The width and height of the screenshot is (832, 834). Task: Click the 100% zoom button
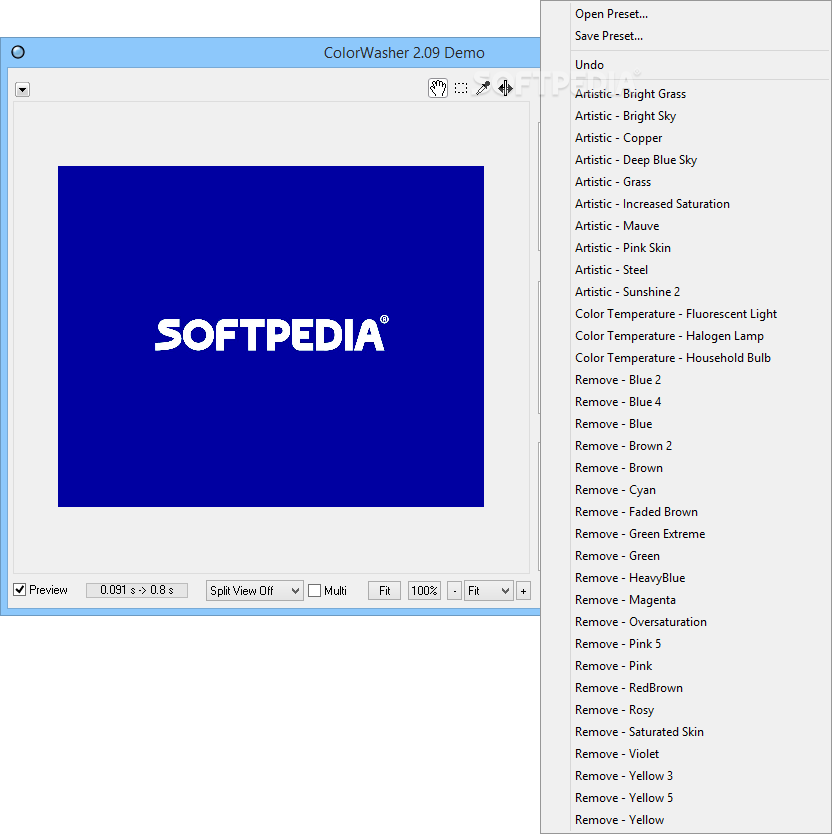(424, 590)
